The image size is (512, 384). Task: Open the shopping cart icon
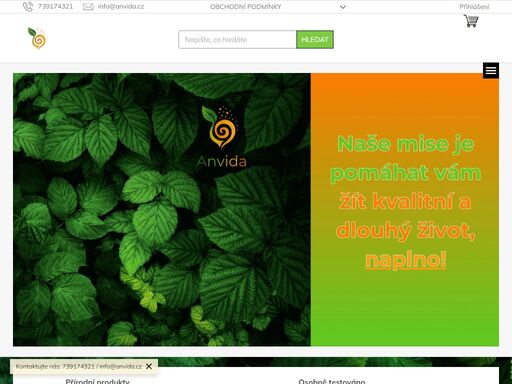pyautogui.click(x=471, y=21)
